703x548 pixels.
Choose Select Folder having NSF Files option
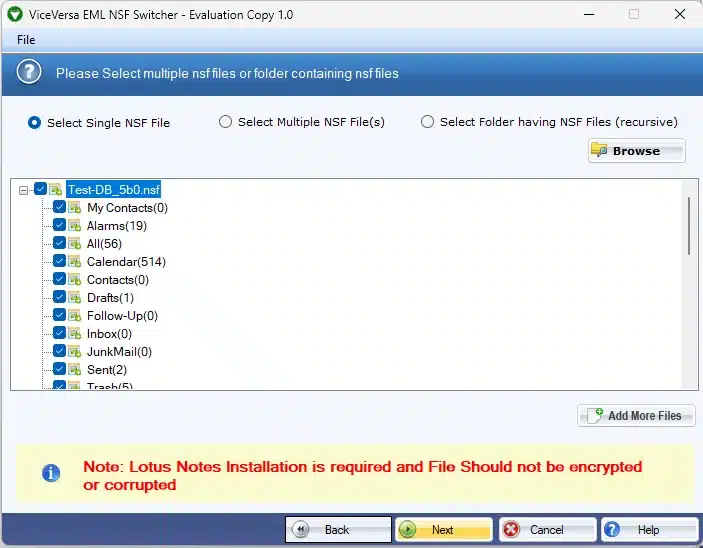point(427,122)
